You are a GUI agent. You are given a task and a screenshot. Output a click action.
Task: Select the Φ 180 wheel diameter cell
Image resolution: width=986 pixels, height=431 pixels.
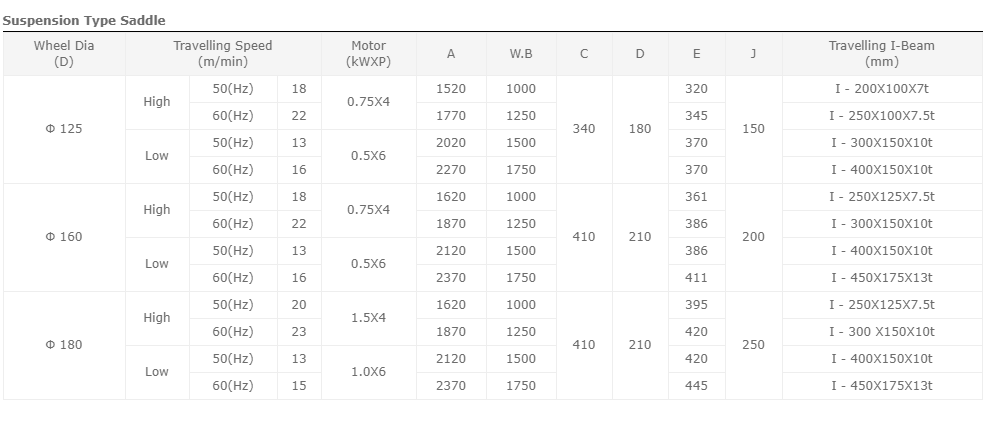[64, 345]
